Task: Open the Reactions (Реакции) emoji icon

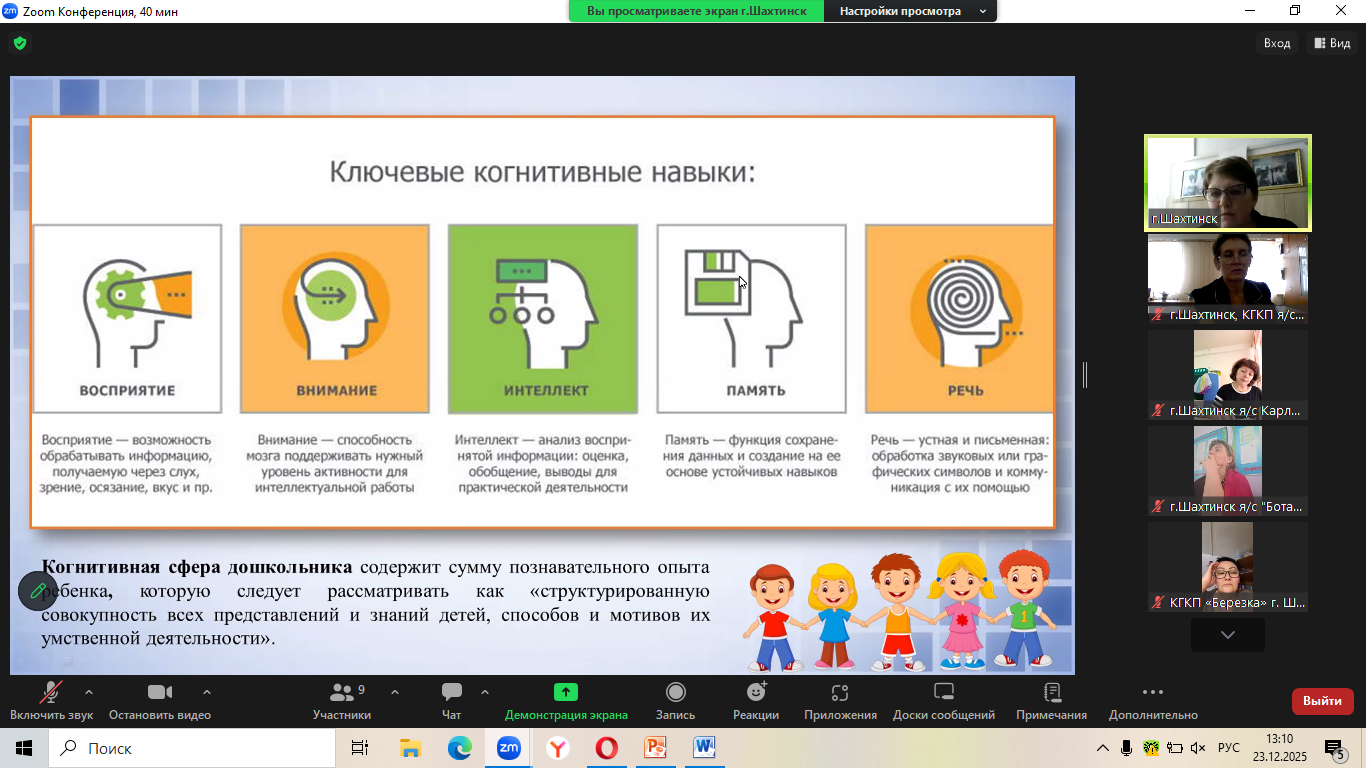Action: [756, 693]
